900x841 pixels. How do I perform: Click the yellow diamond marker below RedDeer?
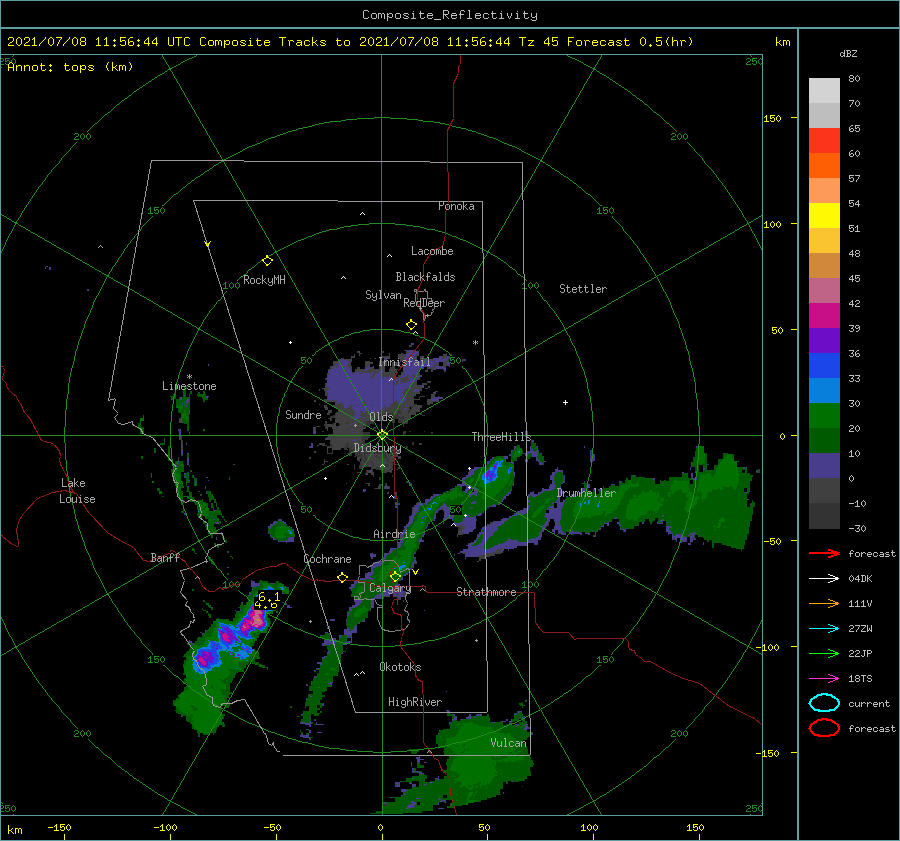(x=411, y=325)
